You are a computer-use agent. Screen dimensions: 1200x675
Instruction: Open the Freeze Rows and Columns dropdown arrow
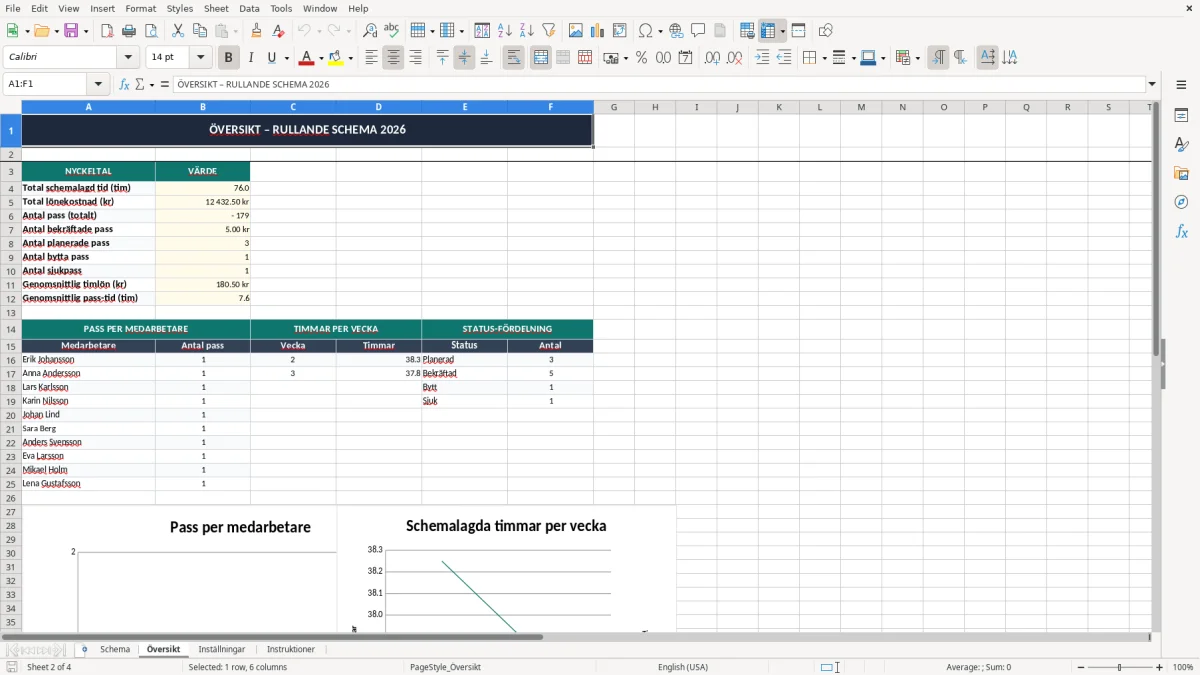tap(782, 31)
